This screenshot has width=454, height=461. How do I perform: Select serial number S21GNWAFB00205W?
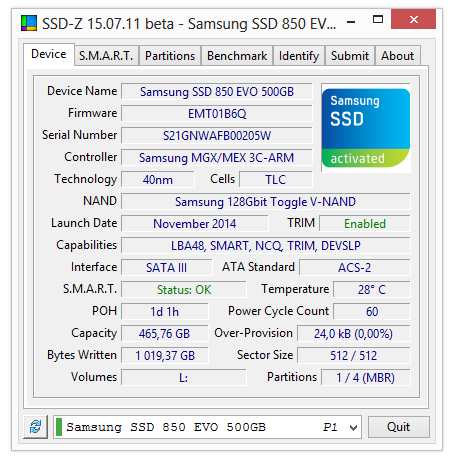[217, 136]
